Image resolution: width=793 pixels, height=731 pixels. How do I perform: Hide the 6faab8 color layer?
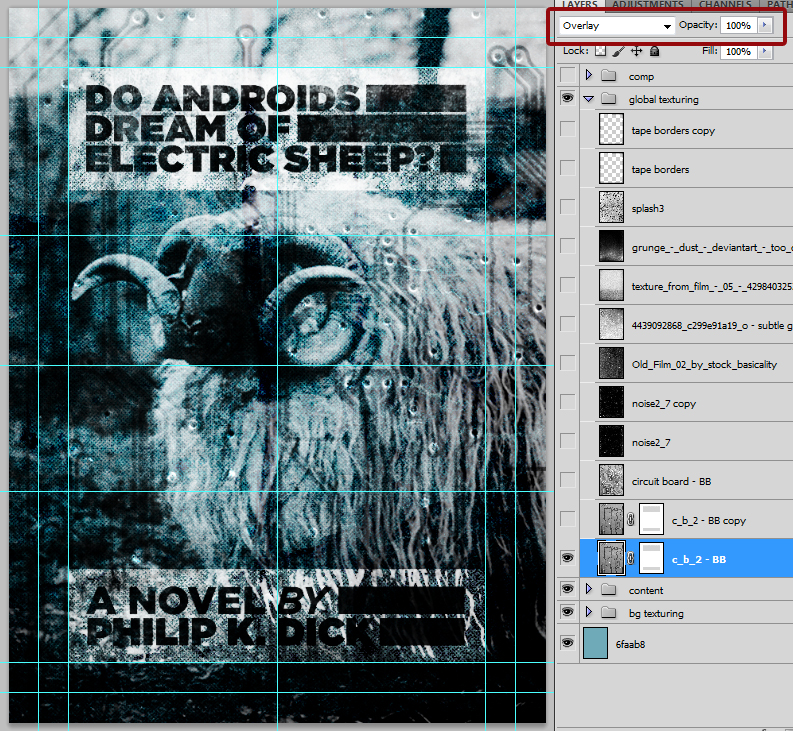567,643
